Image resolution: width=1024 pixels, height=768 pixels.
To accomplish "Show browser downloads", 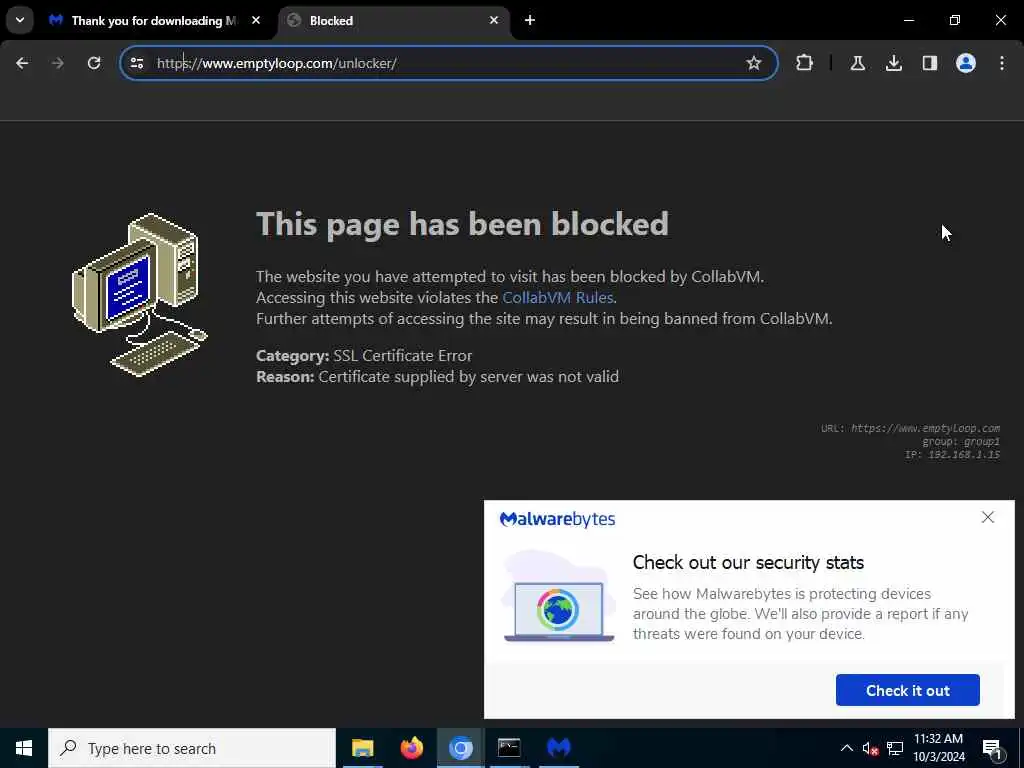I will coord(894,63).
